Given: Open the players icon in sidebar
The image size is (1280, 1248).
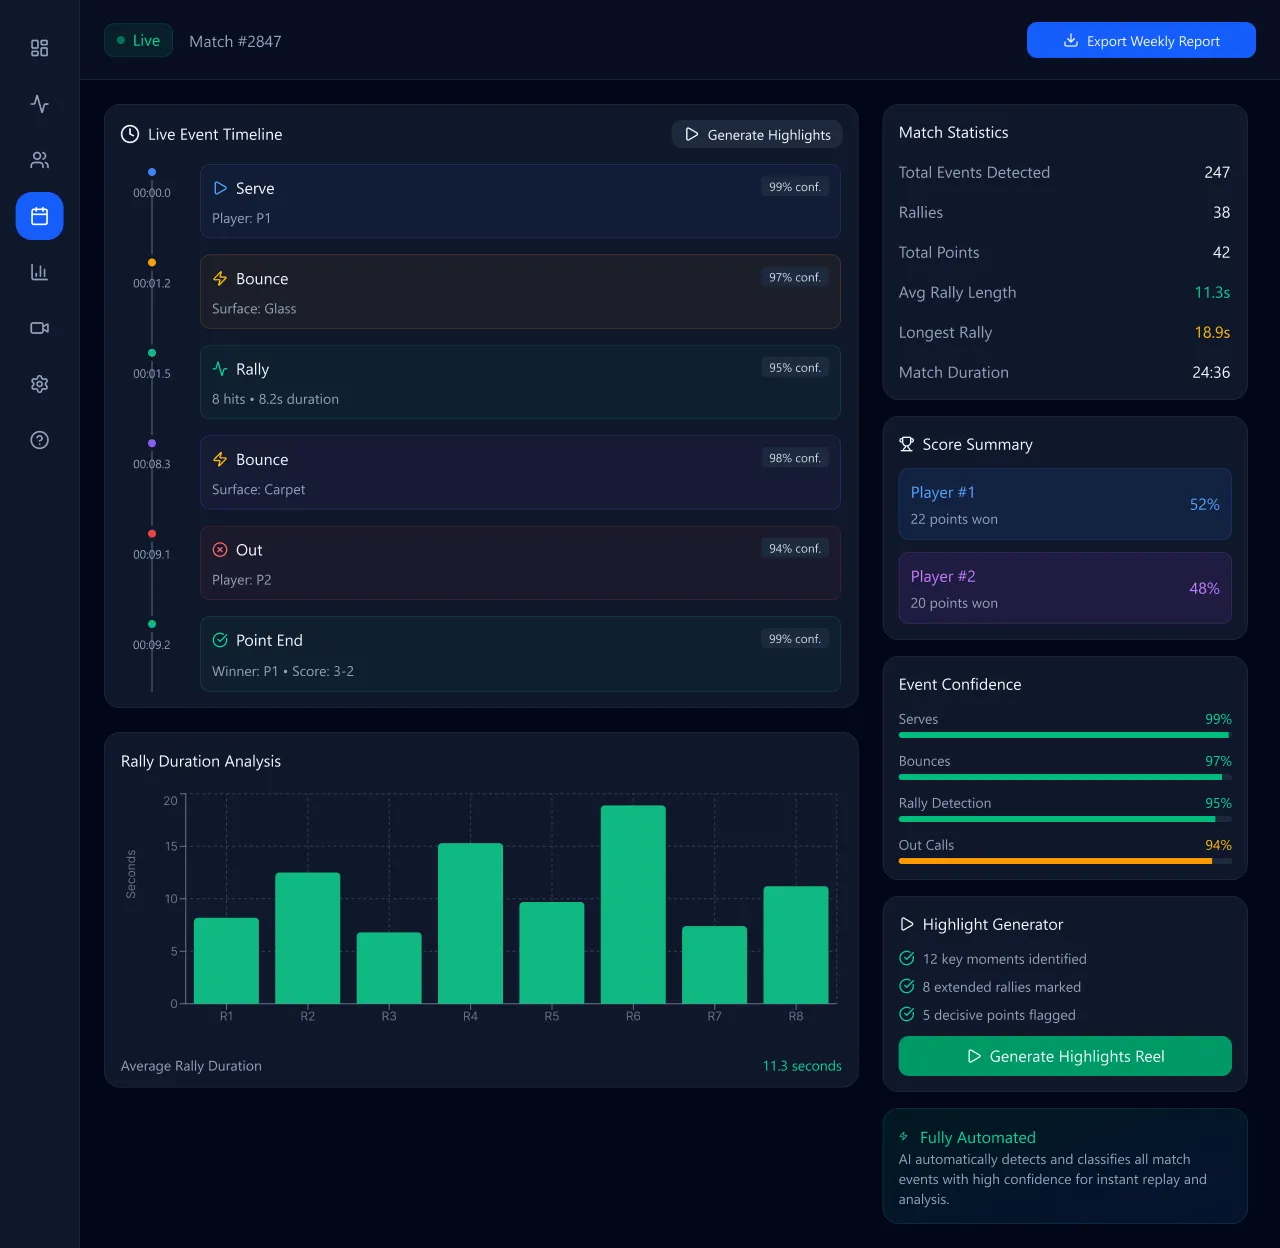Looking at the screenshot, I should tap(39, 160).
